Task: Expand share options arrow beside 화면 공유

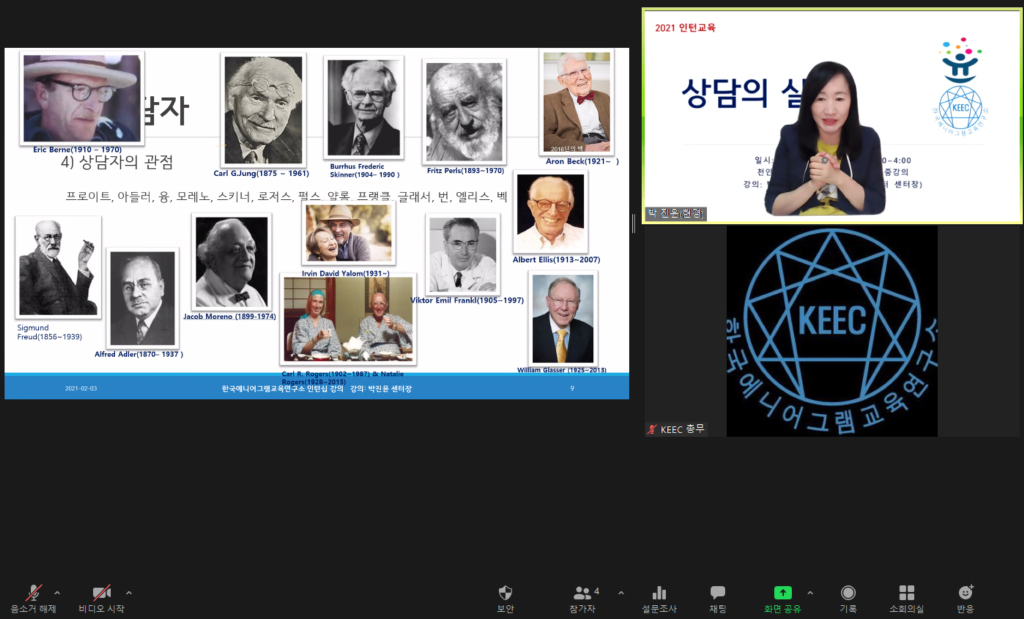Action: tap(810, 593)
